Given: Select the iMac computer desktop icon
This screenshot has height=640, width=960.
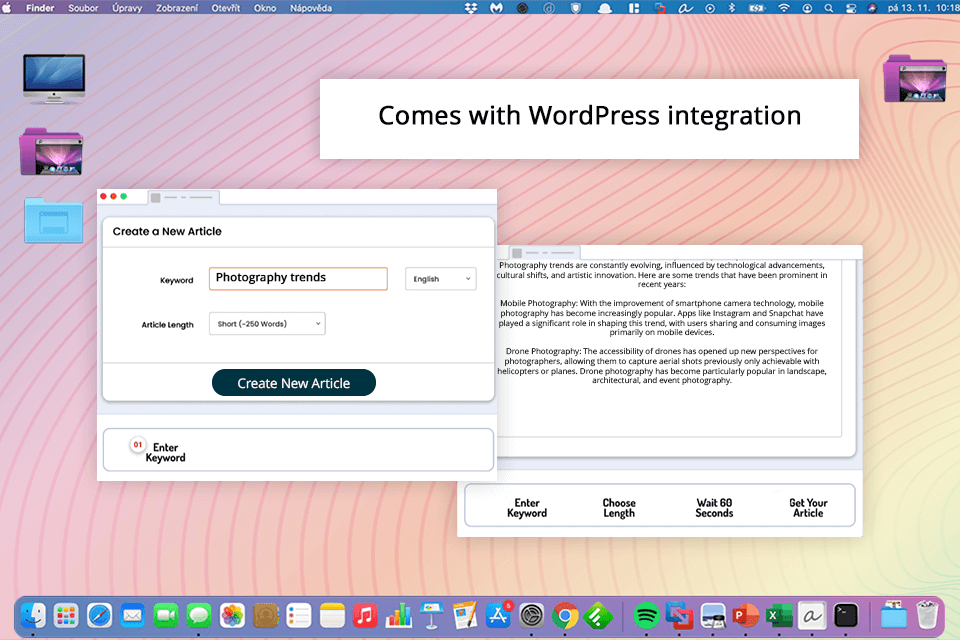Looking at the screenshot, I should pyautogui.click(x=54, y=79).
